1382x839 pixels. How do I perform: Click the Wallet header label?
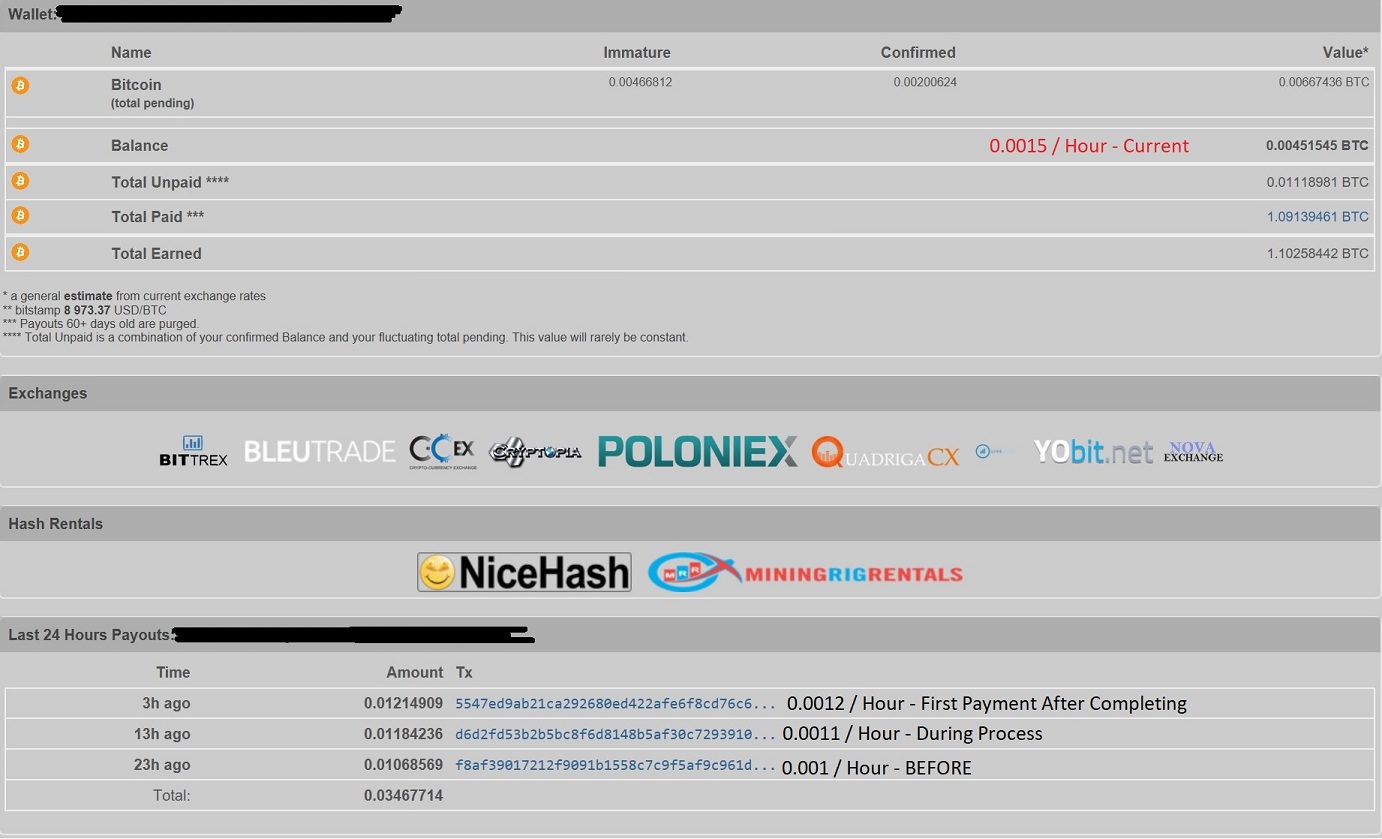[32, 15]
